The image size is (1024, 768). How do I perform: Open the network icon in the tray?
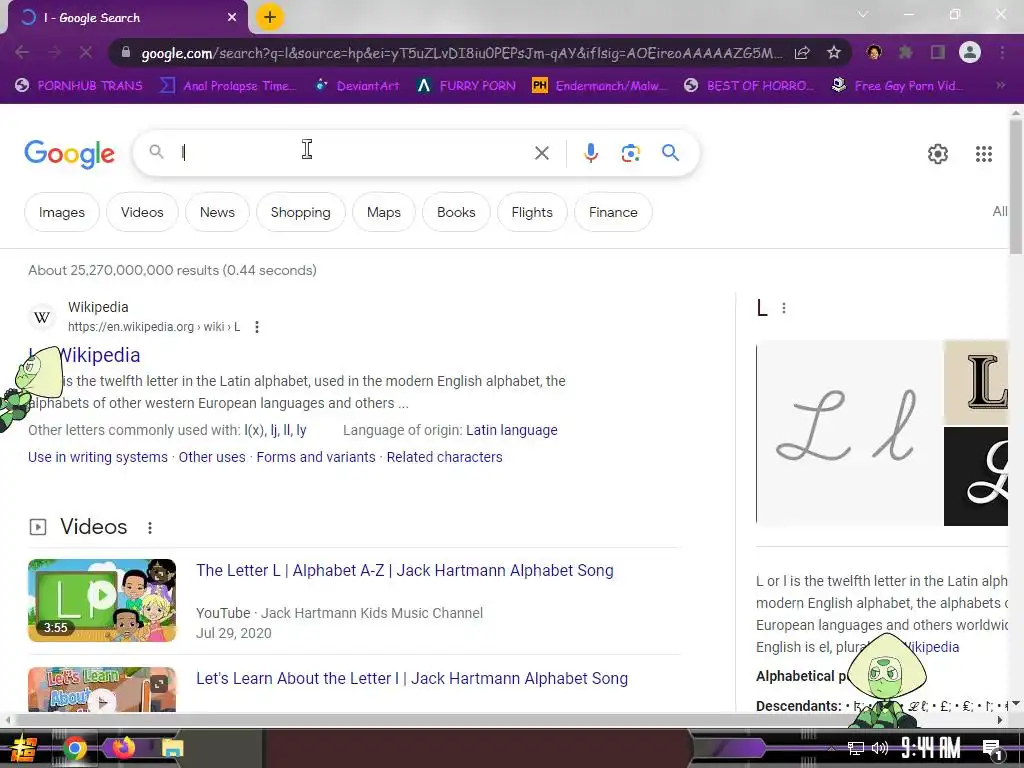[x=856, y=748]
